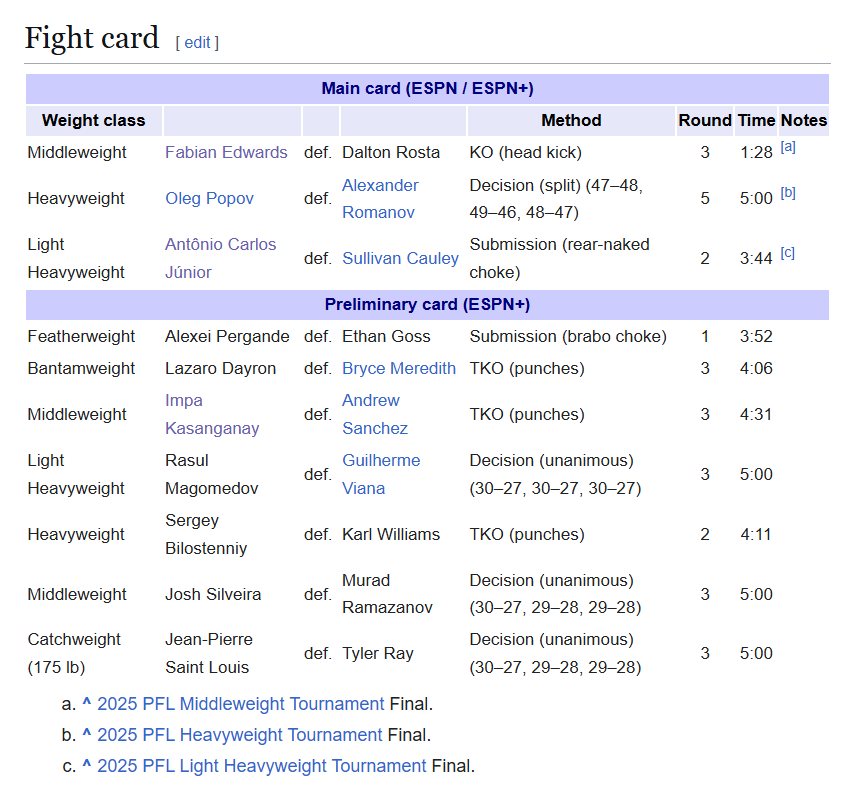The height and width of the screenshot is (792, 849).
Task: Open Bryce Meredith link
Action: click(x=399, y=368)
